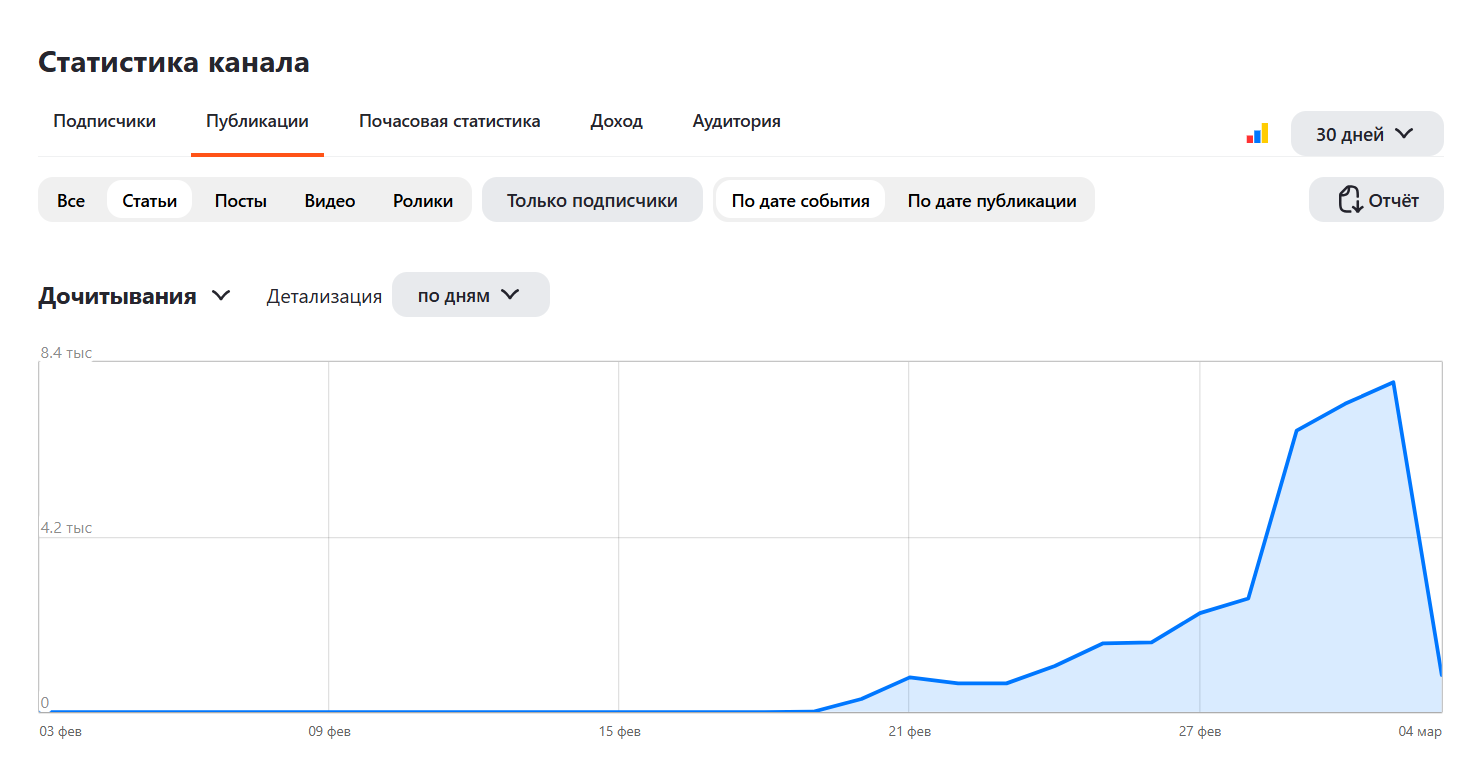Open the Аудитория tab
This screenshot has height=766, width=1459.
[736, 121]
